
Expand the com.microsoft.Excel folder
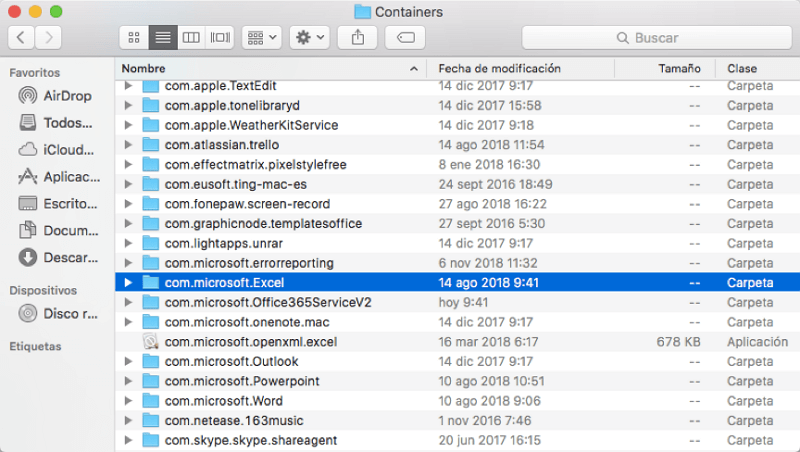tap(129, 283)
